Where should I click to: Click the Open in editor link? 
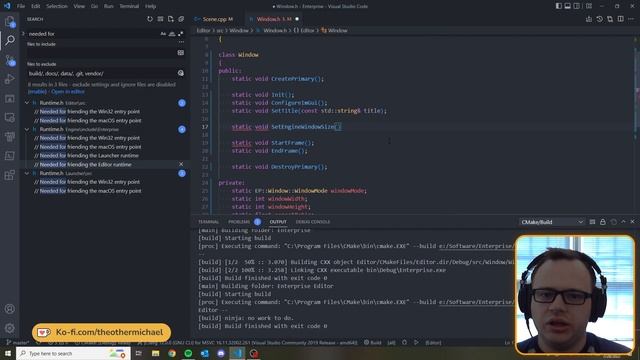(68, 92)
